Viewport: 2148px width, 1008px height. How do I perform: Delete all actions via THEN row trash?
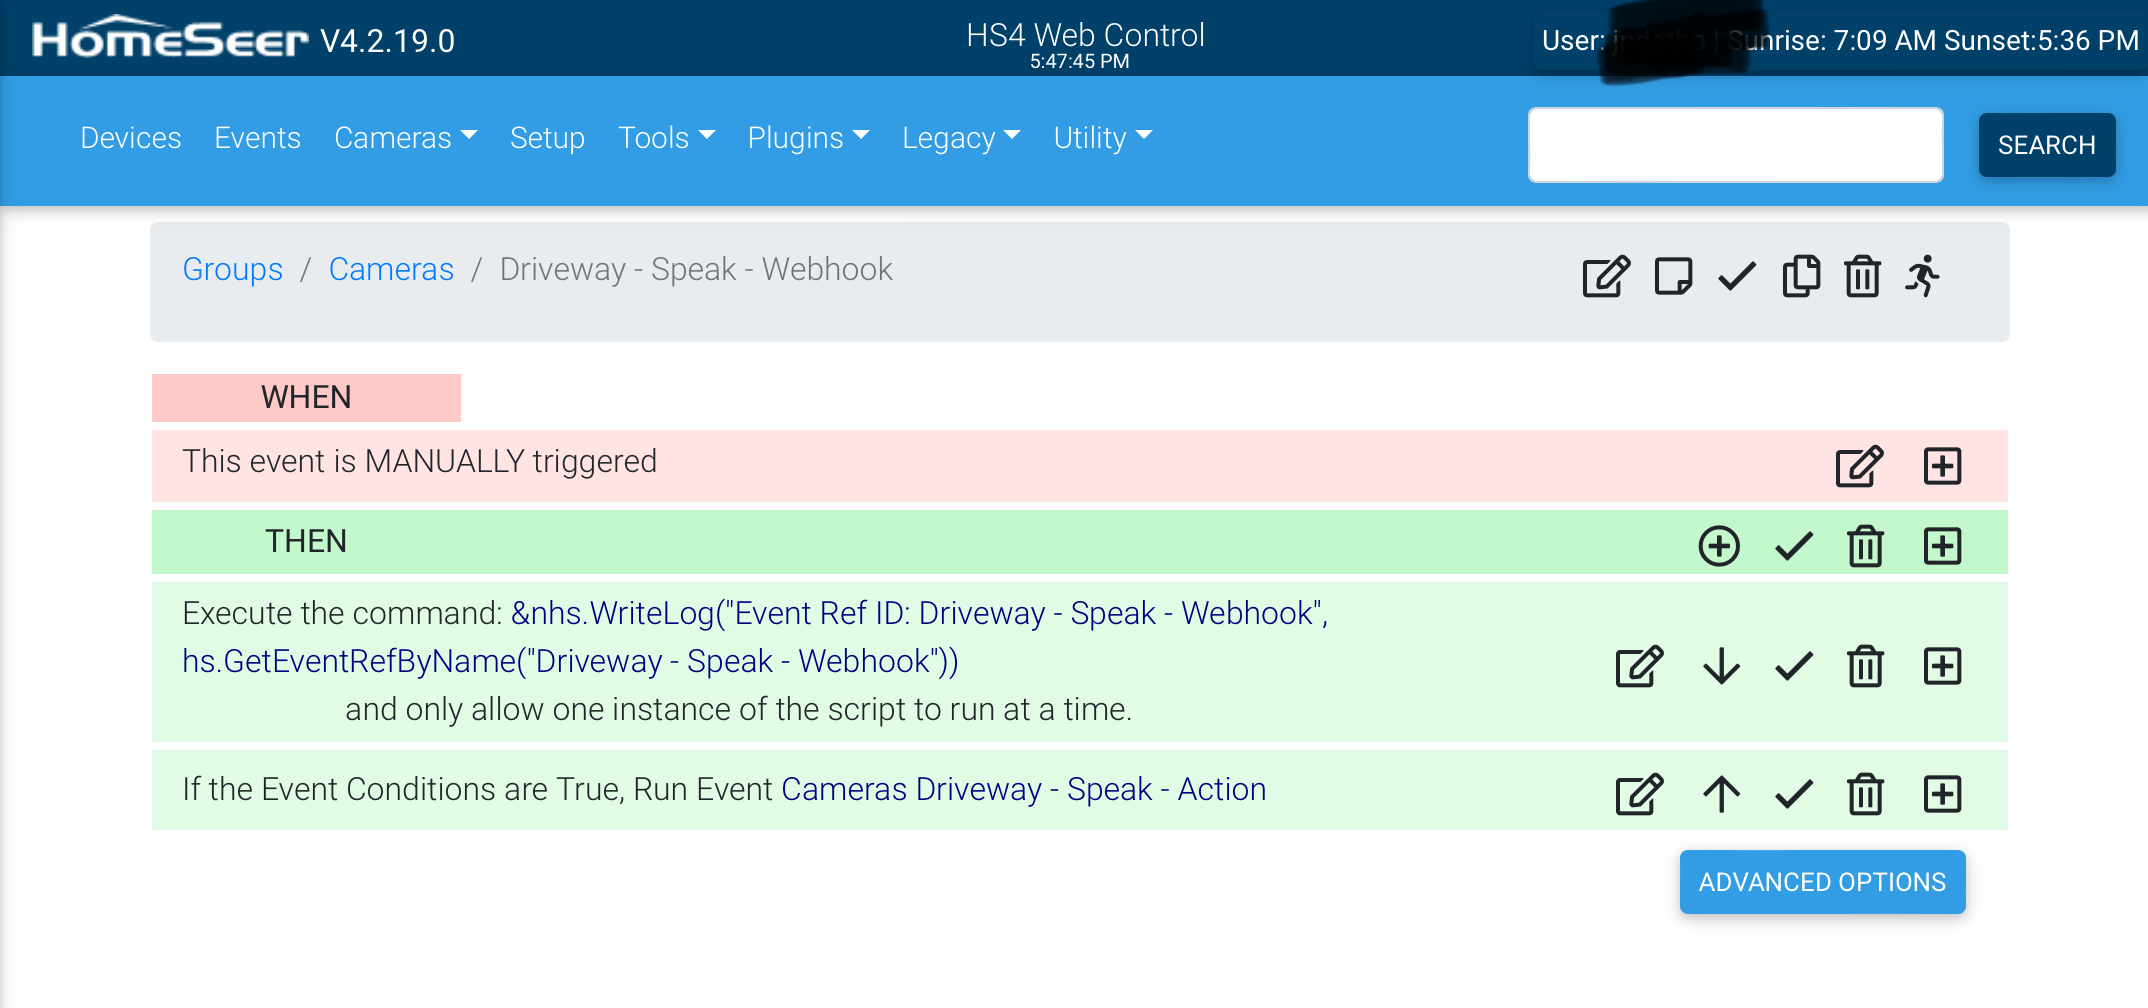coord(1865,546)
